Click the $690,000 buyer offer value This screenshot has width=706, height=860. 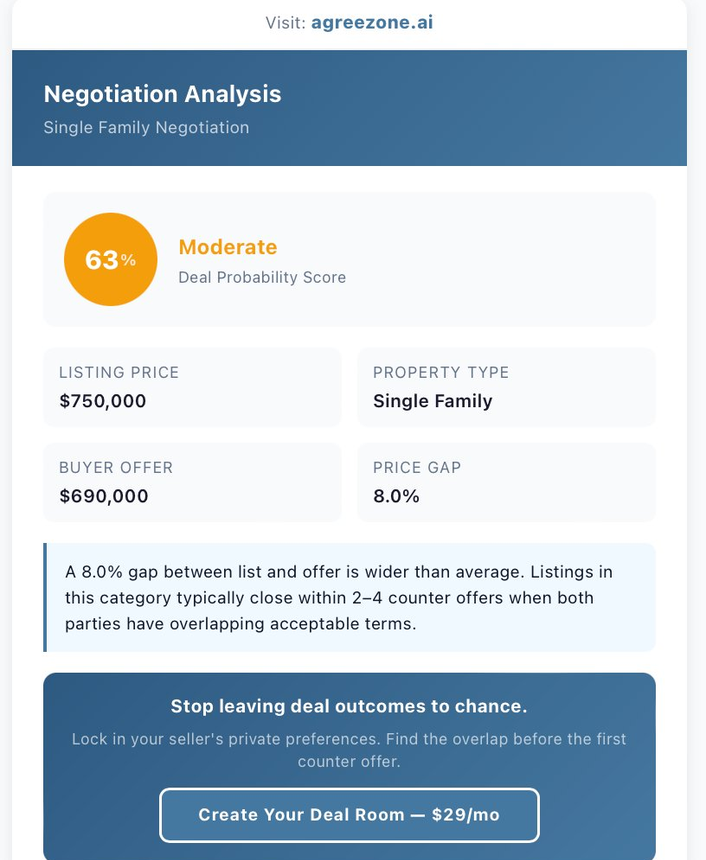(103, 496)
